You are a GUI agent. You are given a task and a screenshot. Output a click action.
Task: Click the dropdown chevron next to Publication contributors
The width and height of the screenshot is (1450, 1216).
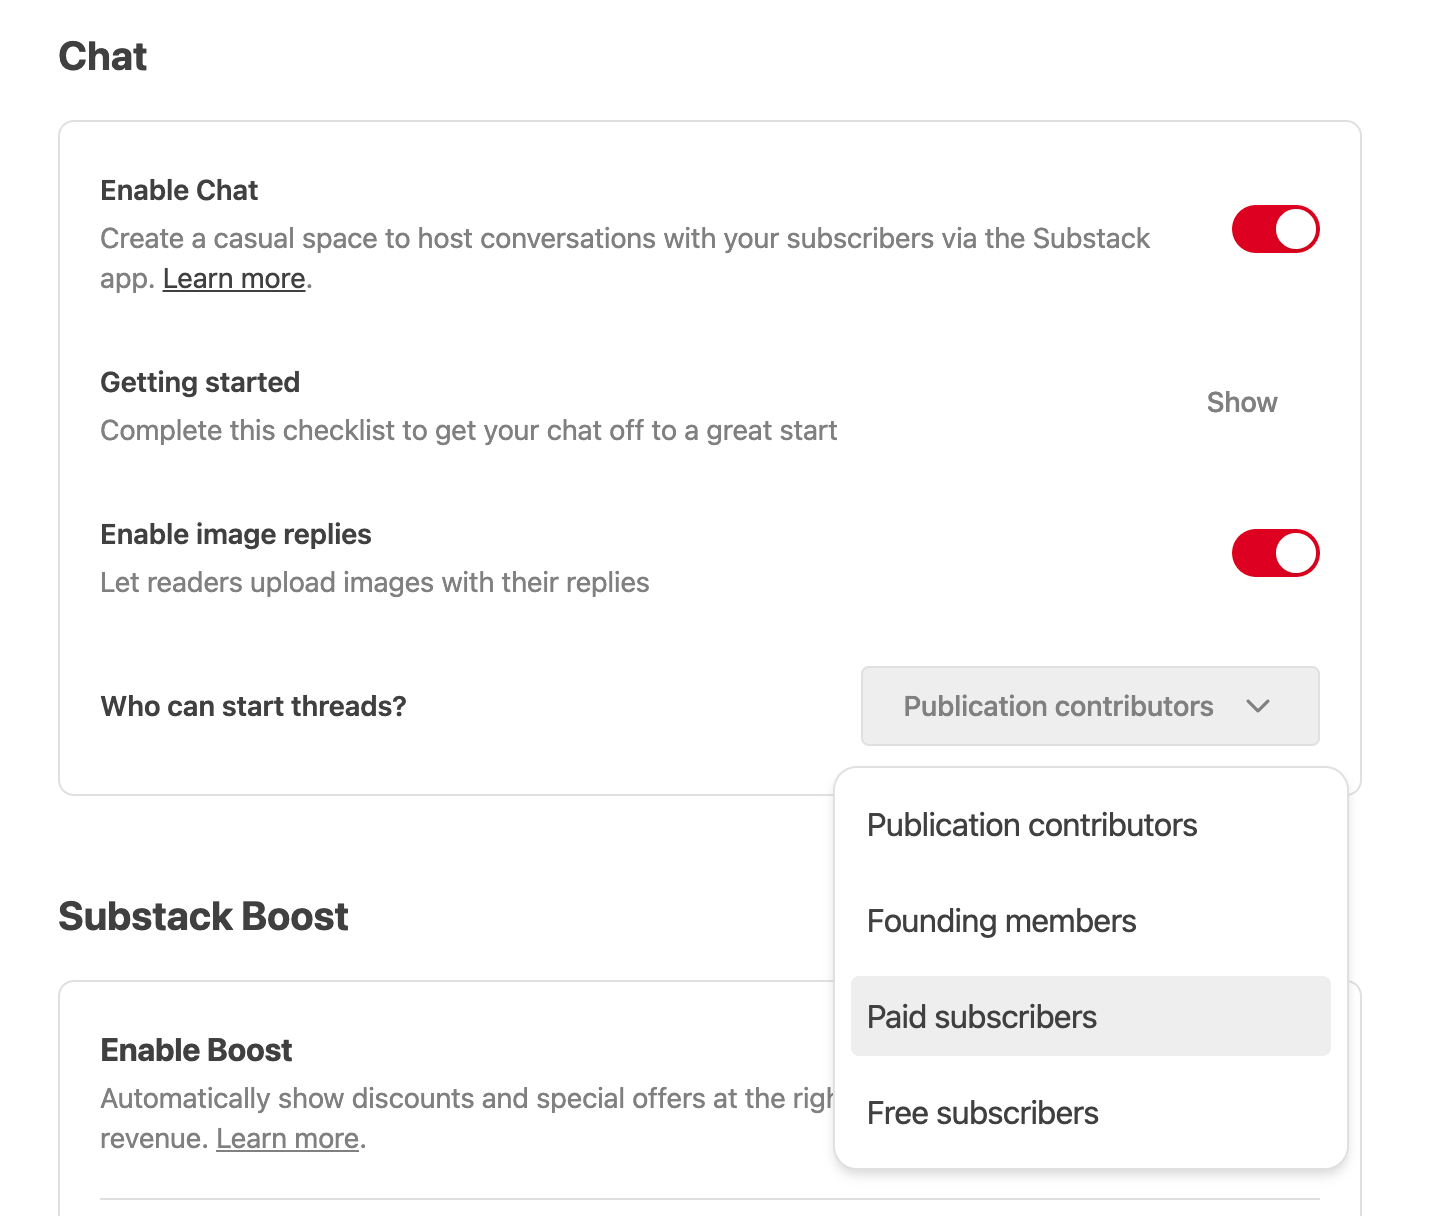1259,706
